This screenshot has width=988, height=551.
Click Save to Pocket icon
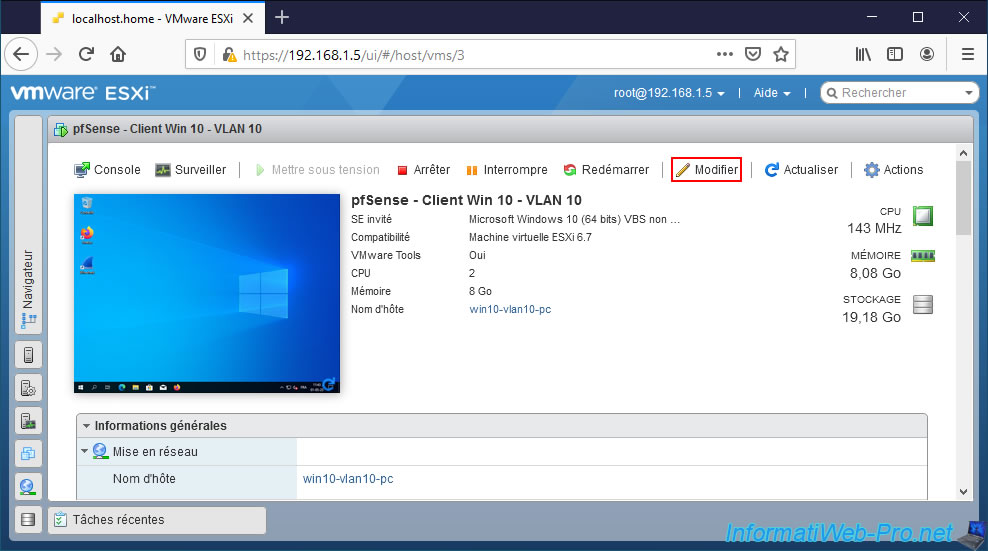pos(753,54)
